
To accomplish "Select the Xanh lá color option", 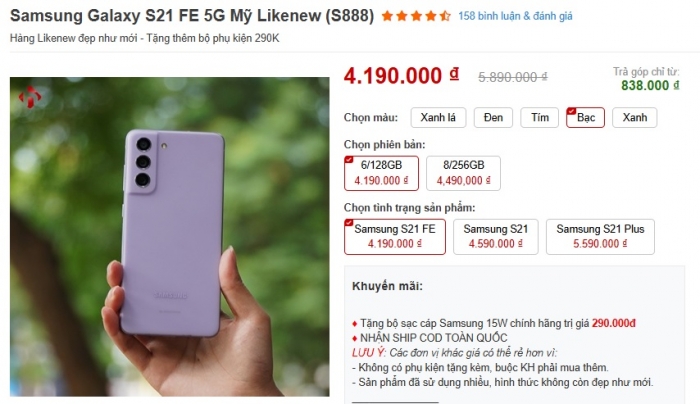I will click(x=437, y=118).
